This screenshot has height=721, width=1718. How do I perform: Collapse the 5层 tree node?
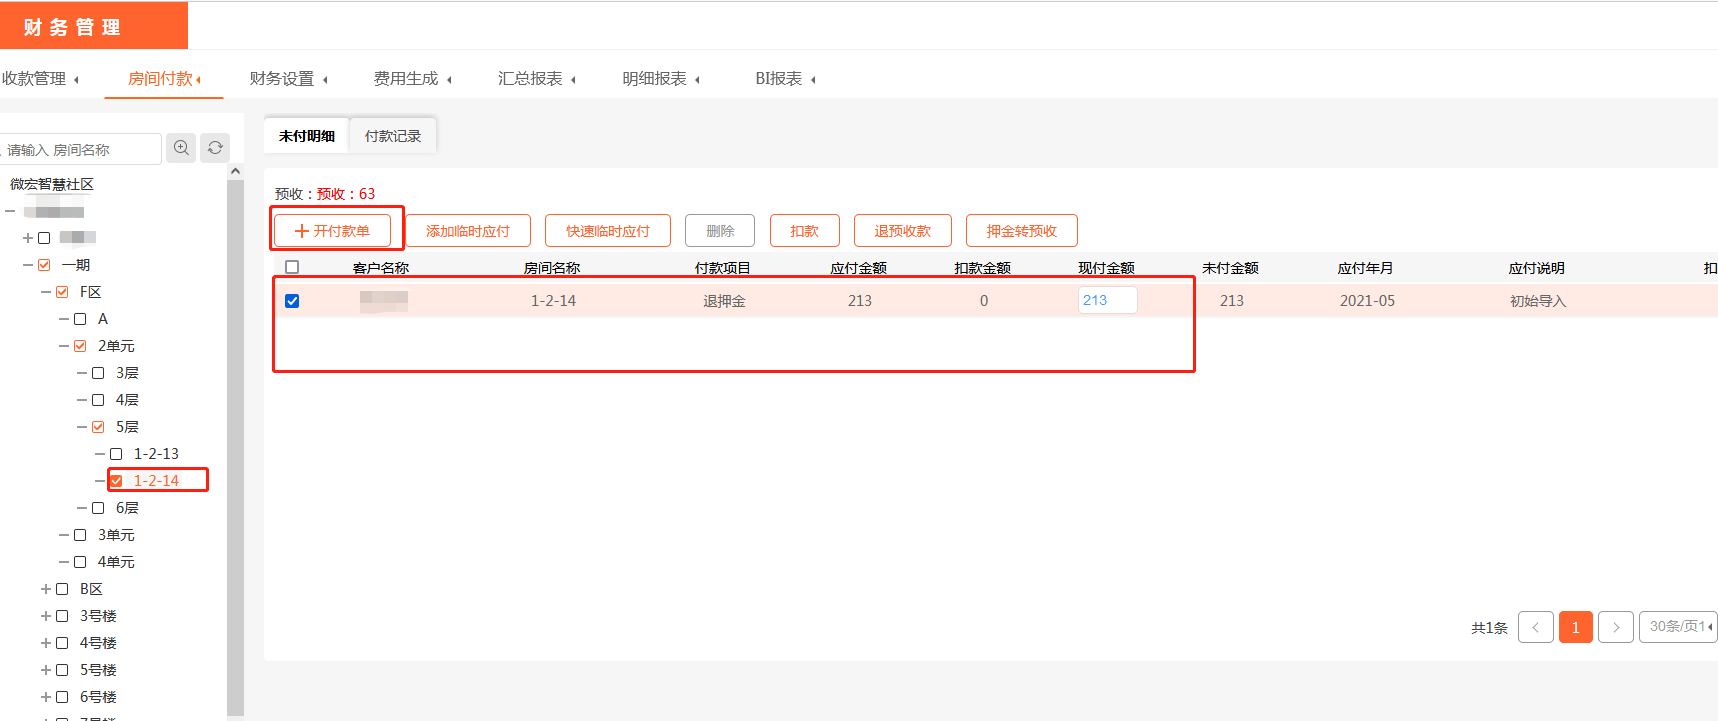(x=82, y=427)
